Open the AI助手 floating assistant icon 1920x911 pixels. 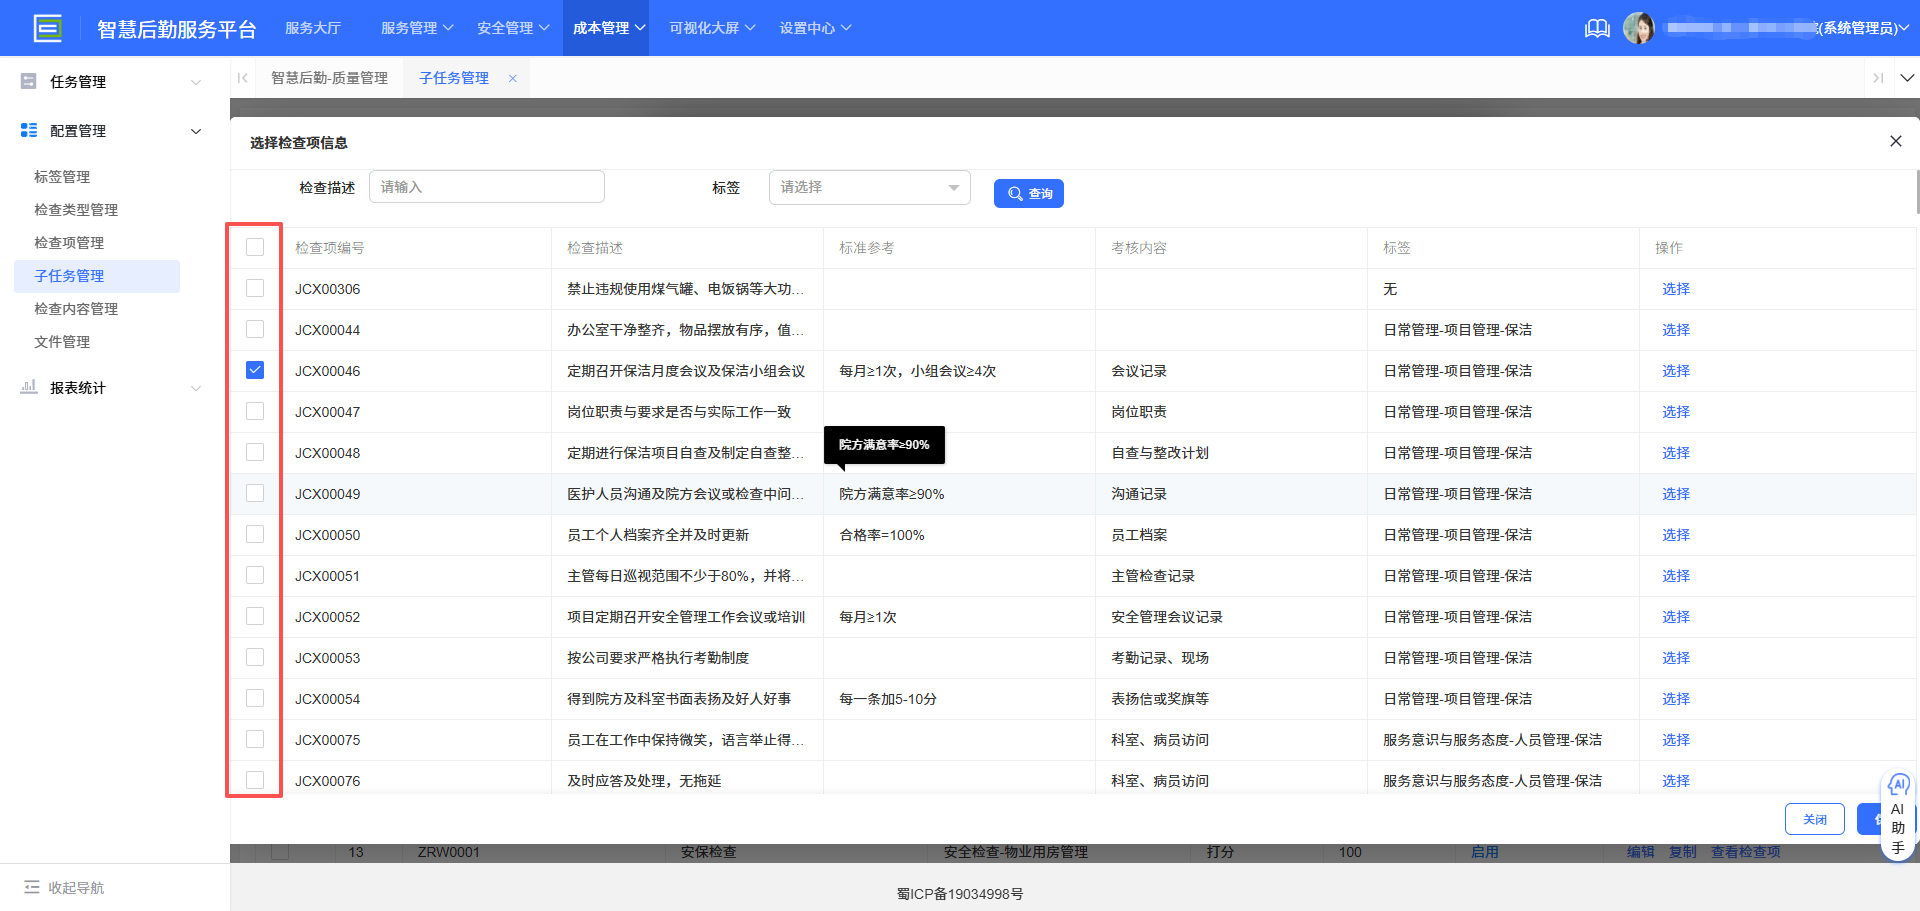tap(1899, 785)
